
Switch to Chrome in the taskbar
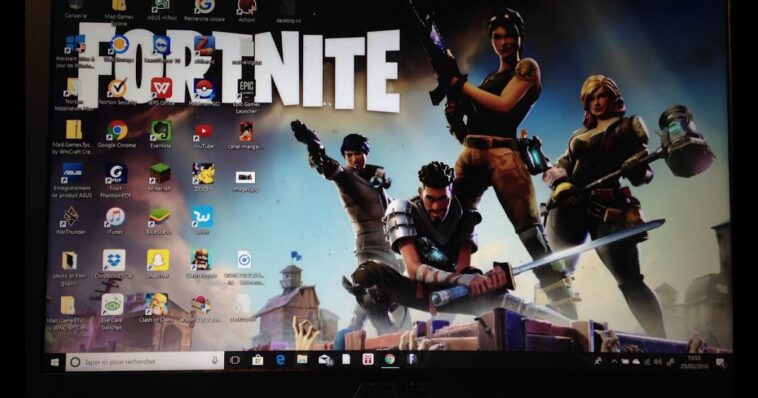pyautogui.click(x=390, y=359)
